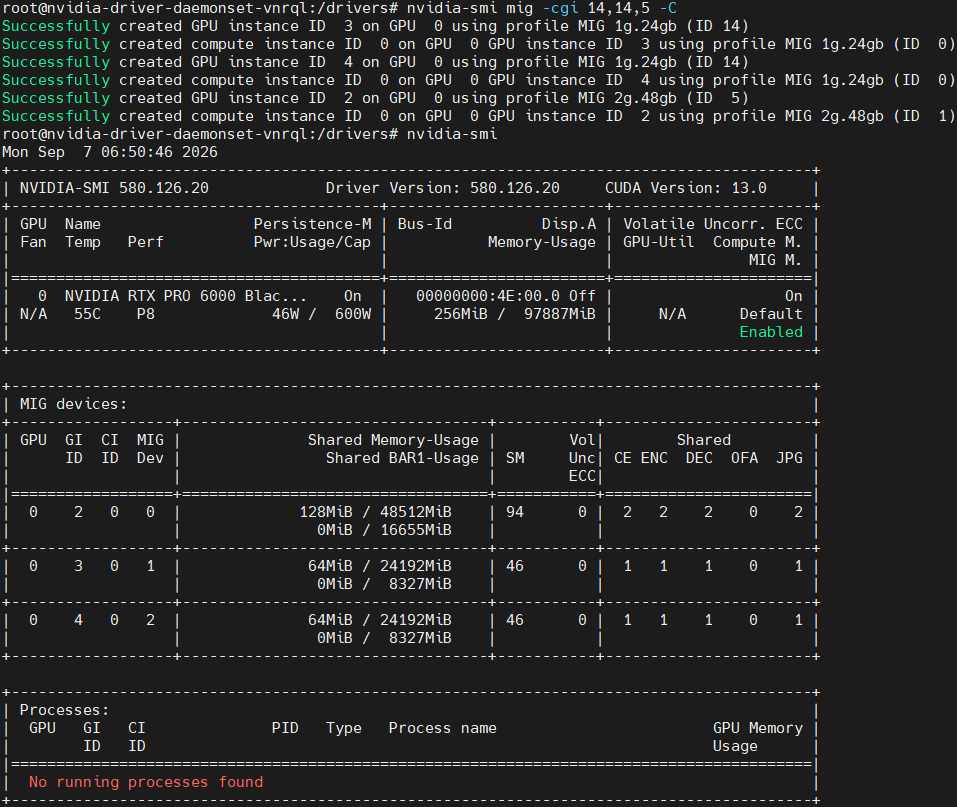Click the 'NVIDIA RTX PRO 6000 Blac...' GPU name
The image size is (957, 807).
pyautogui.click(x=186, y=296)
